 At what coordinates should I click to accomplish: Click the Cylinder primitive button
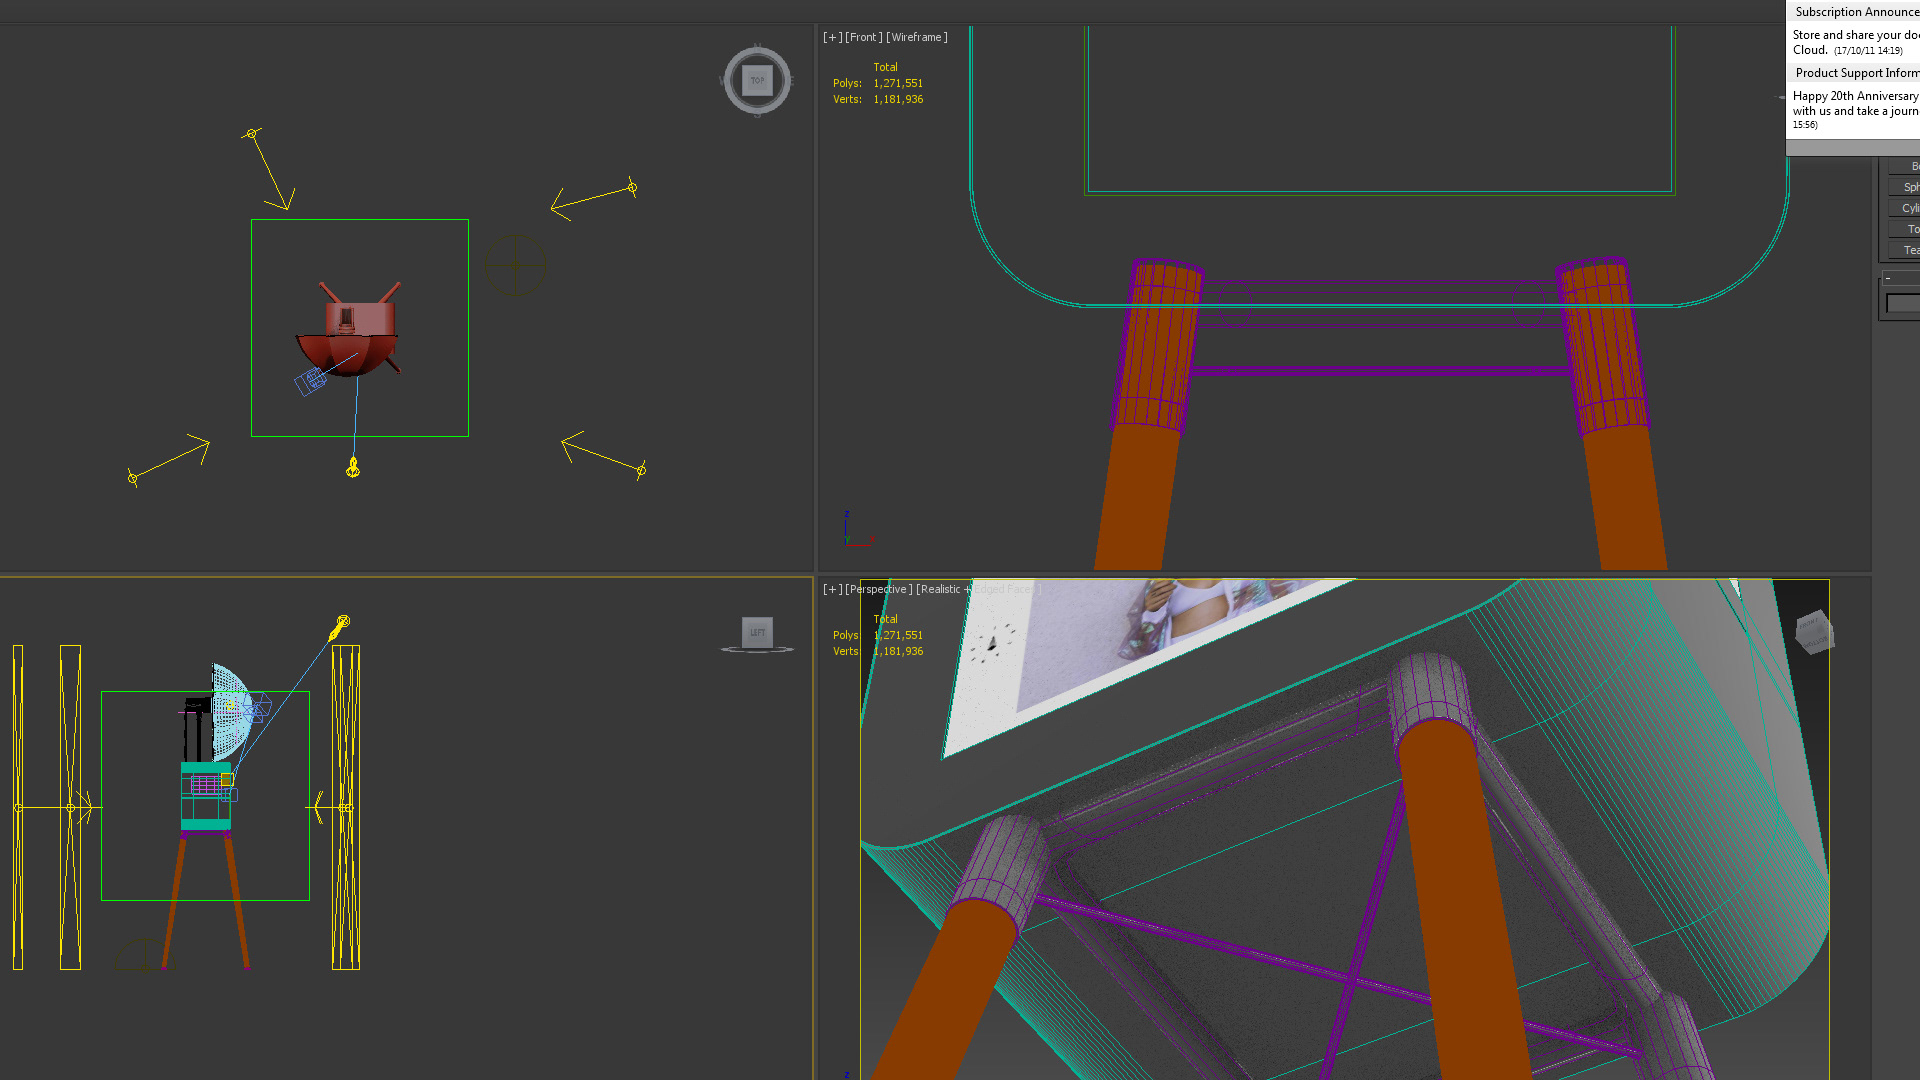(x=1906, y=208)
